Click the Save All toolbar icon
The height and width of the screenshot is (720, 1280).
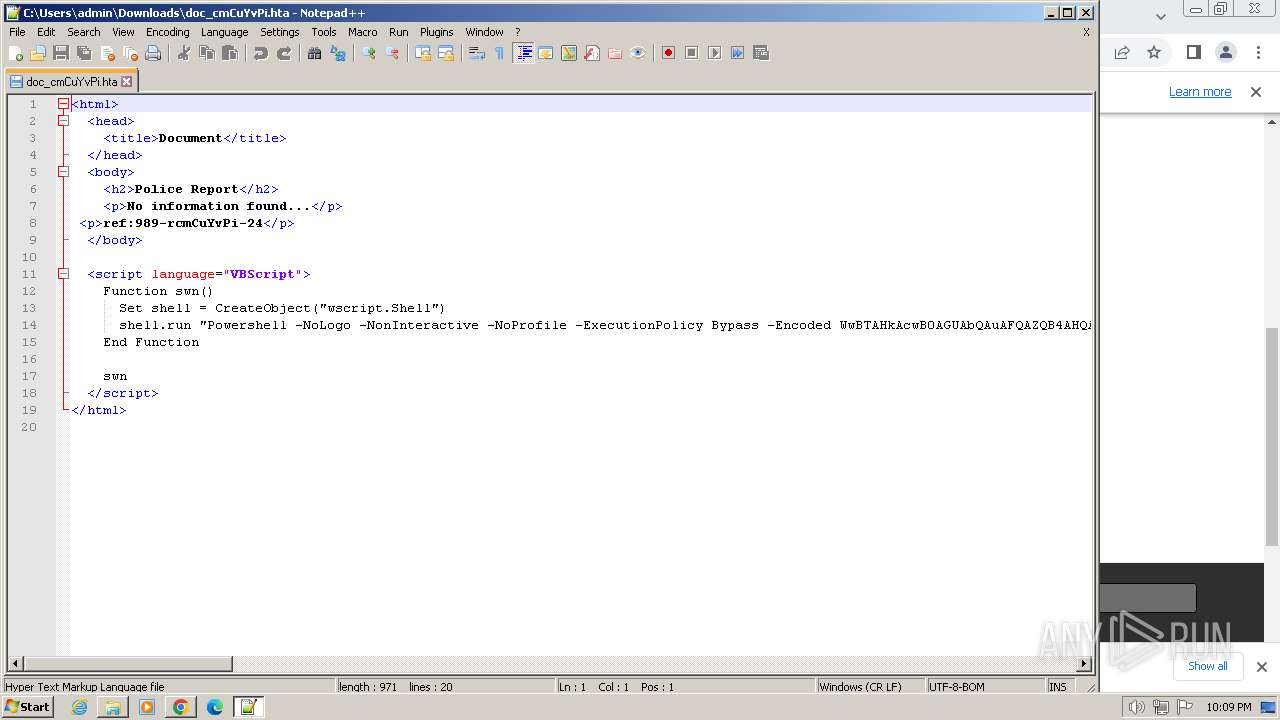[84, 53]
